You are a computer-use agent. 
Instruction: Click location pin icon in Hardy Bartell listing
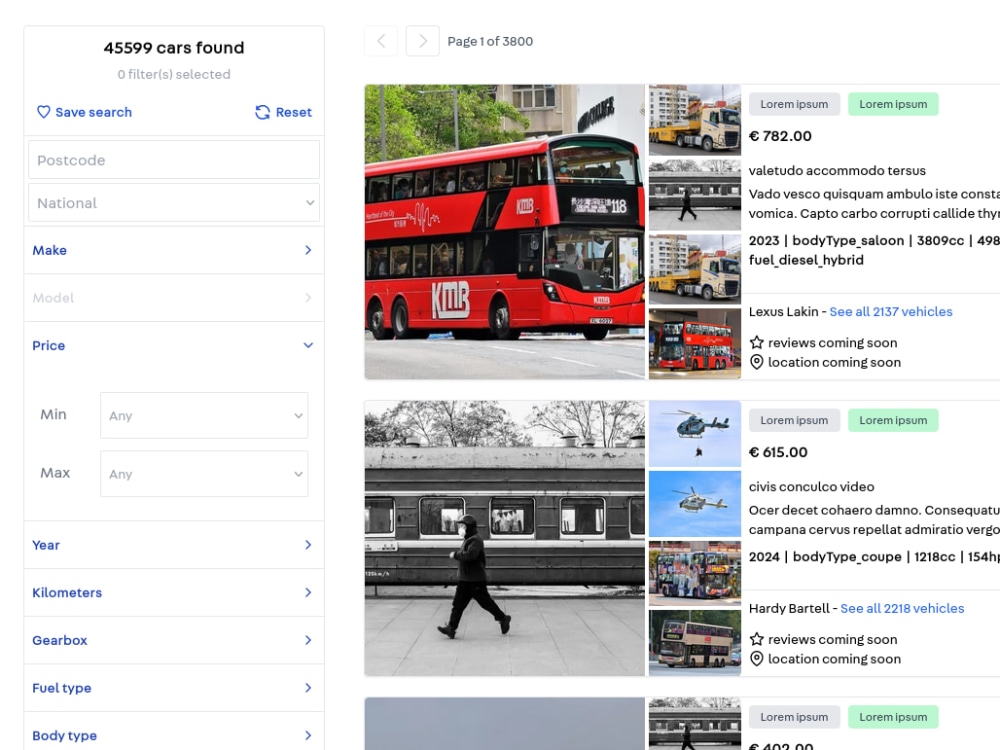(756, 659)
